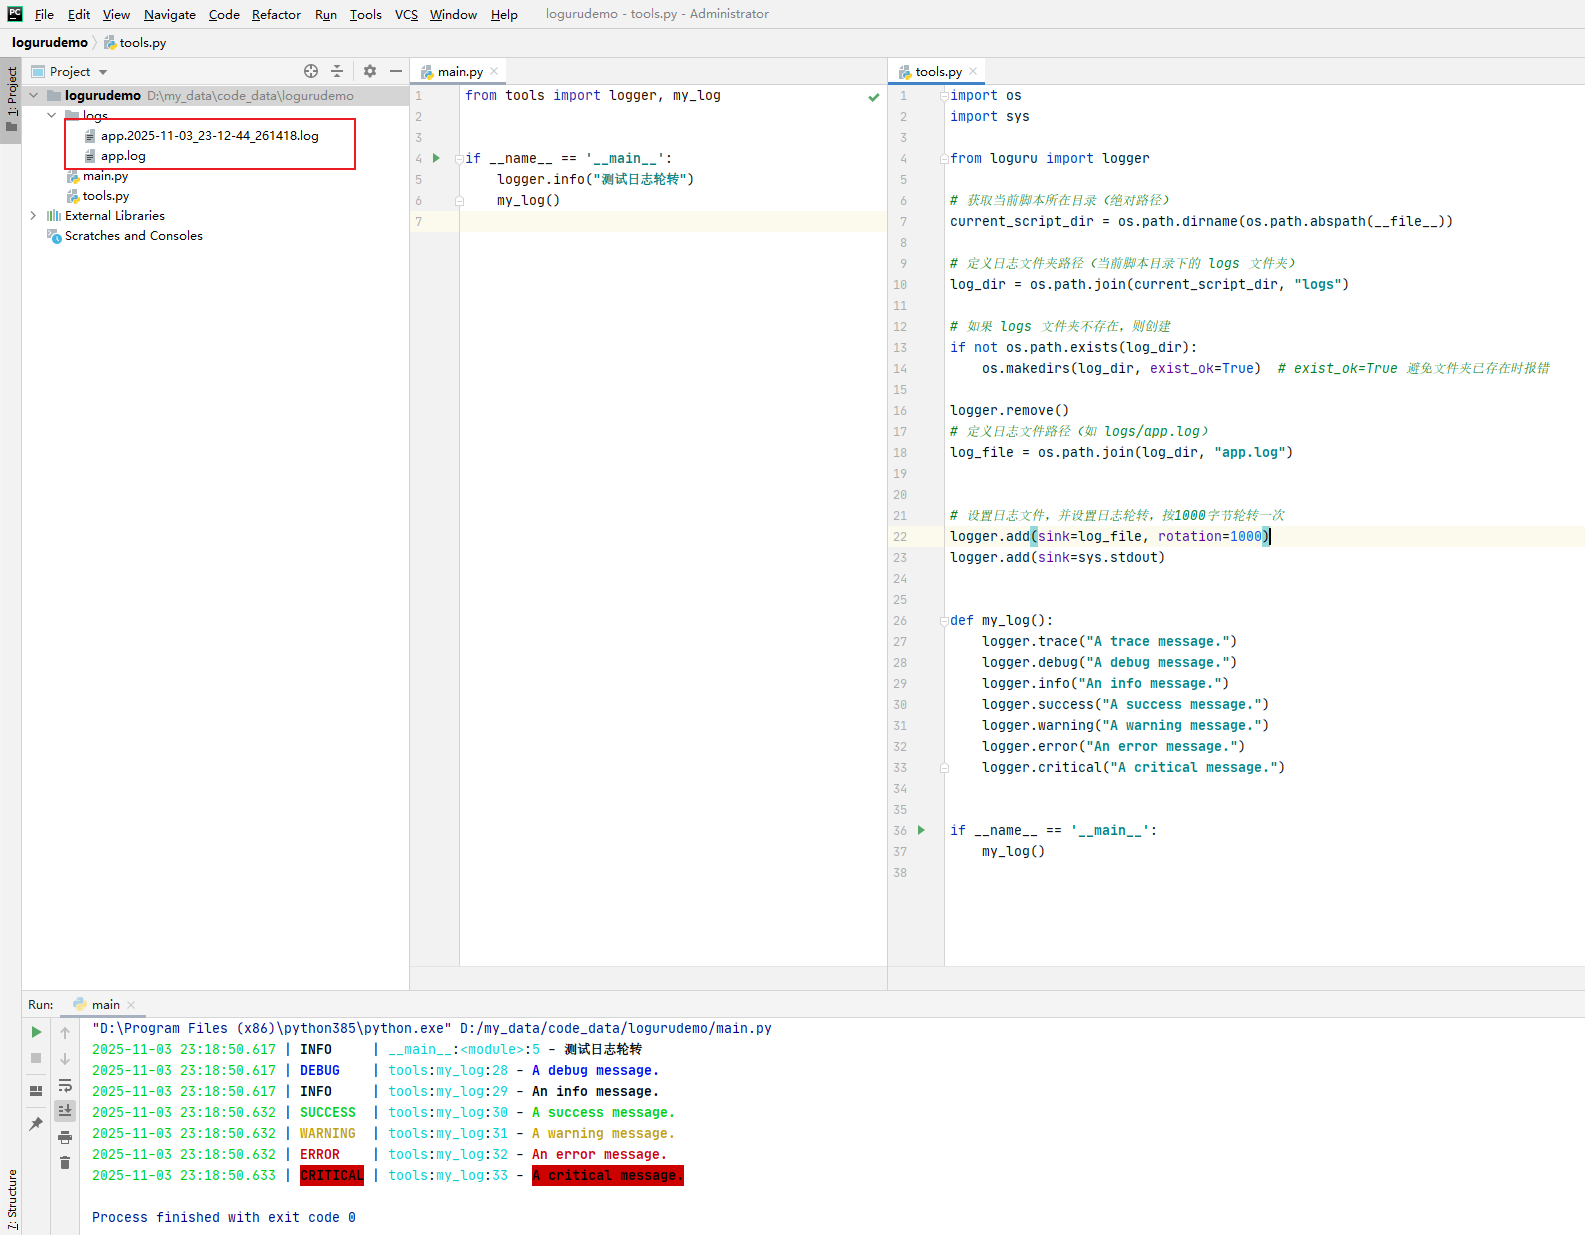Toggle soft-wrap in Run console
The image size is (1585, 1235).
coord(65,1085)
